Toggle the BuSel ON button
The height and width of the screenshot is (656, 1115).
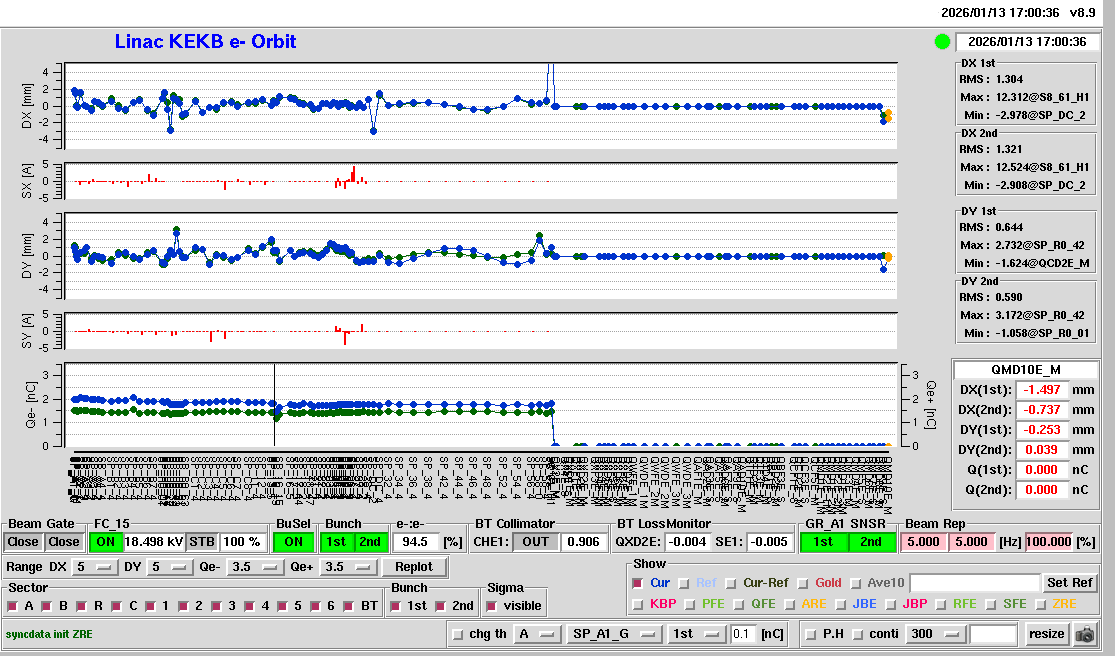pos(293,541)
